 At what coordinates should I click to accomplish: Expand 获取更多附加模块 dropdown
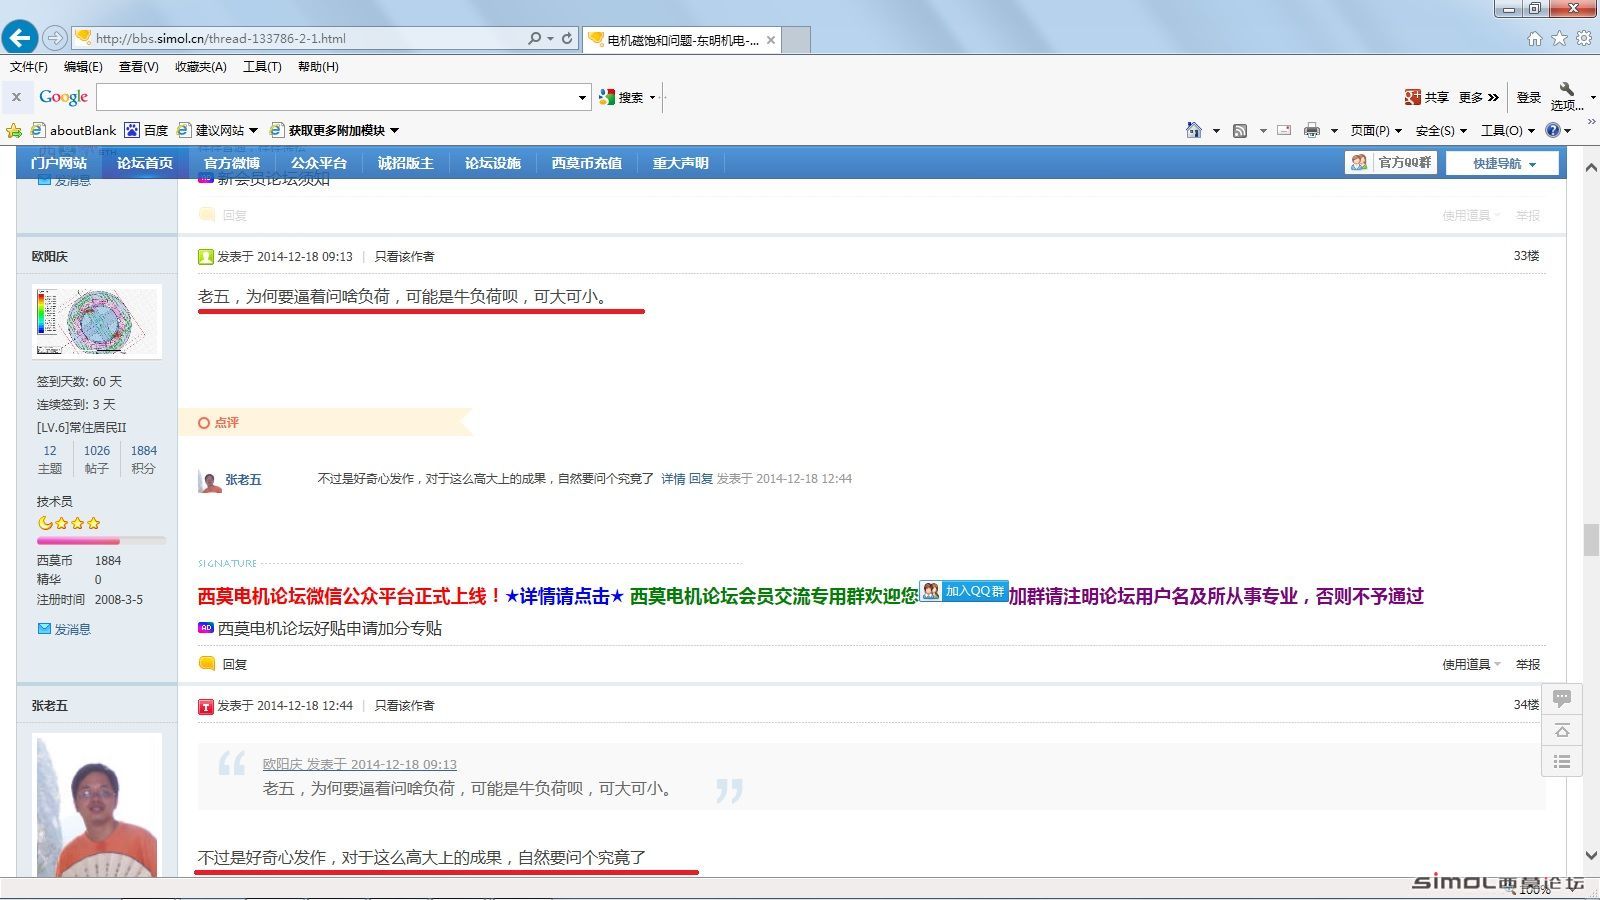pos(394,130)
